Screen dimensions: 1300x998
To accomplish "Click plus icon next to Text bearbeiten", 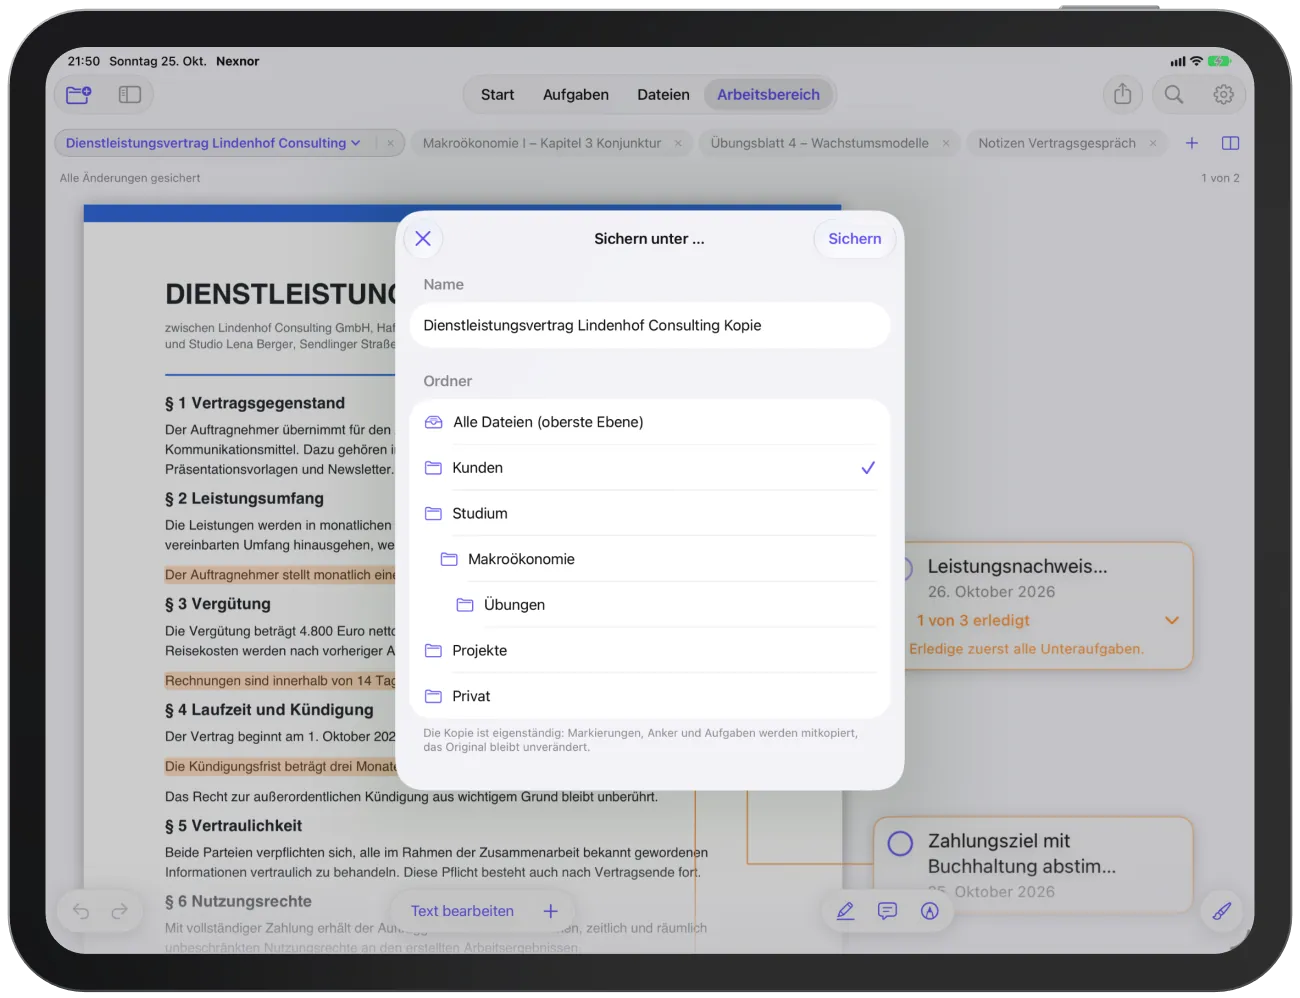I will 550,911.
